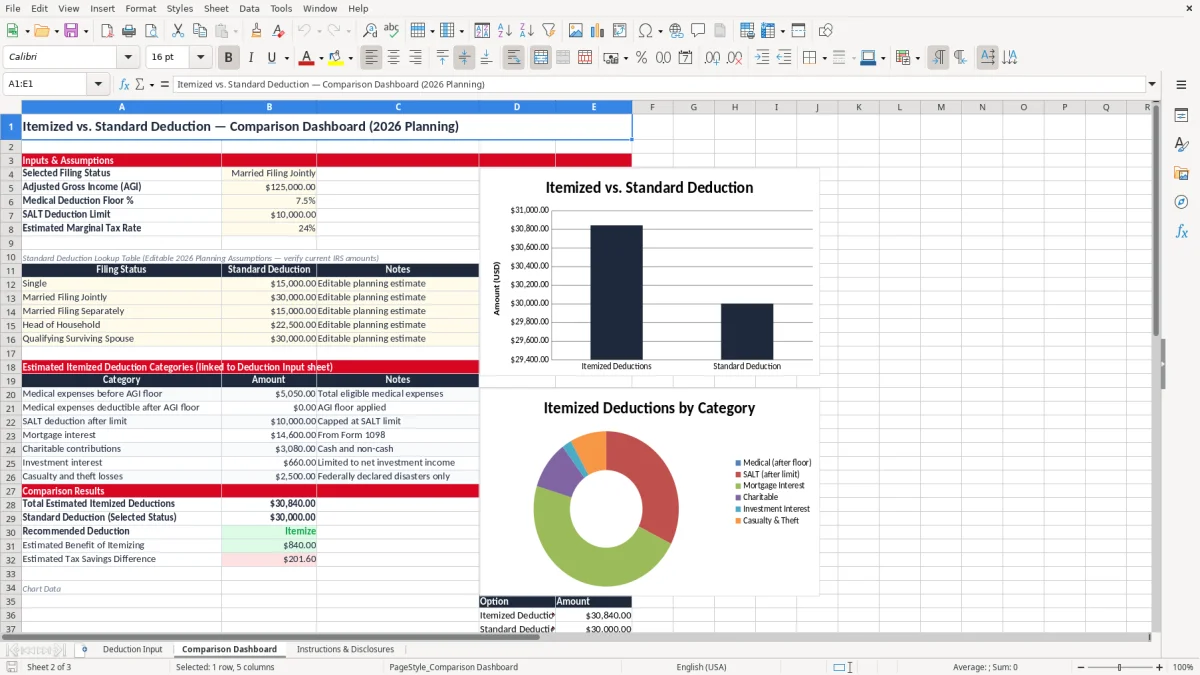Open the Sidebar Styles panel
The image size is (1200, 675).
1181,144
